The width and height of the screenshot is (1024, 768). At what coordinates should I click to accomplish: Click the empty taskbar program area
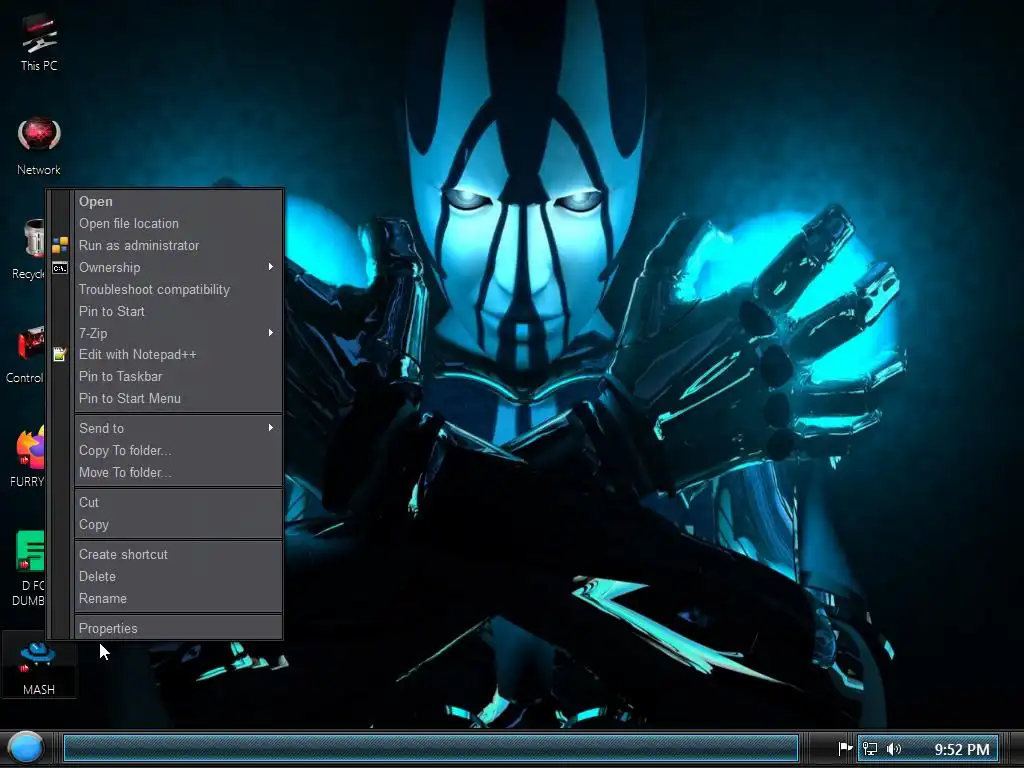pos(431,748)
